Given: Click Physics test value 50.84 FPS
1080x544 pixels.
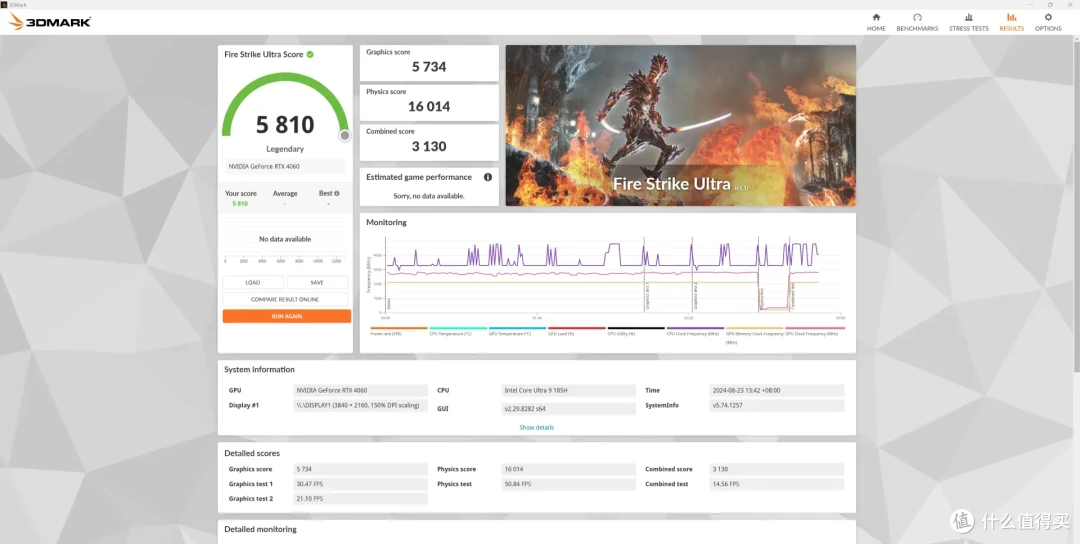Looking at the screenshot, I should pos(568,484).
